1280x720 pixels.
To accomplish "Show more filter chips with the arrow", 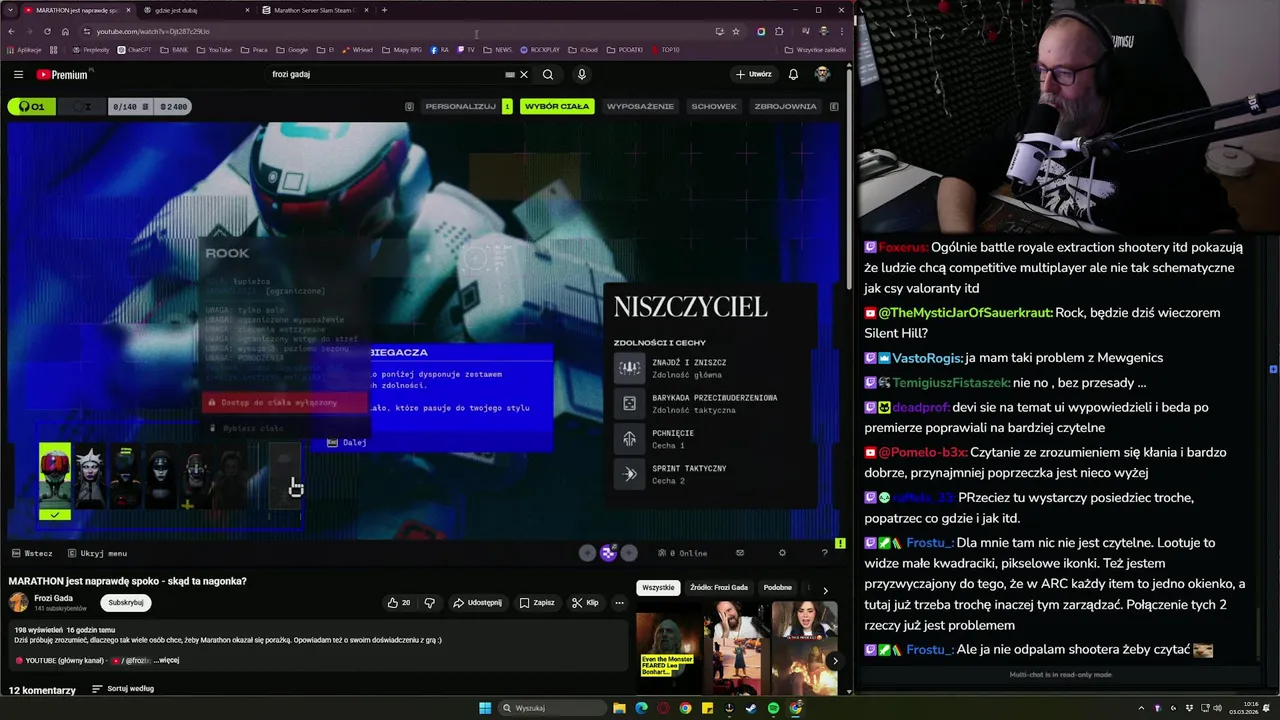I will (x=826, y=589).
